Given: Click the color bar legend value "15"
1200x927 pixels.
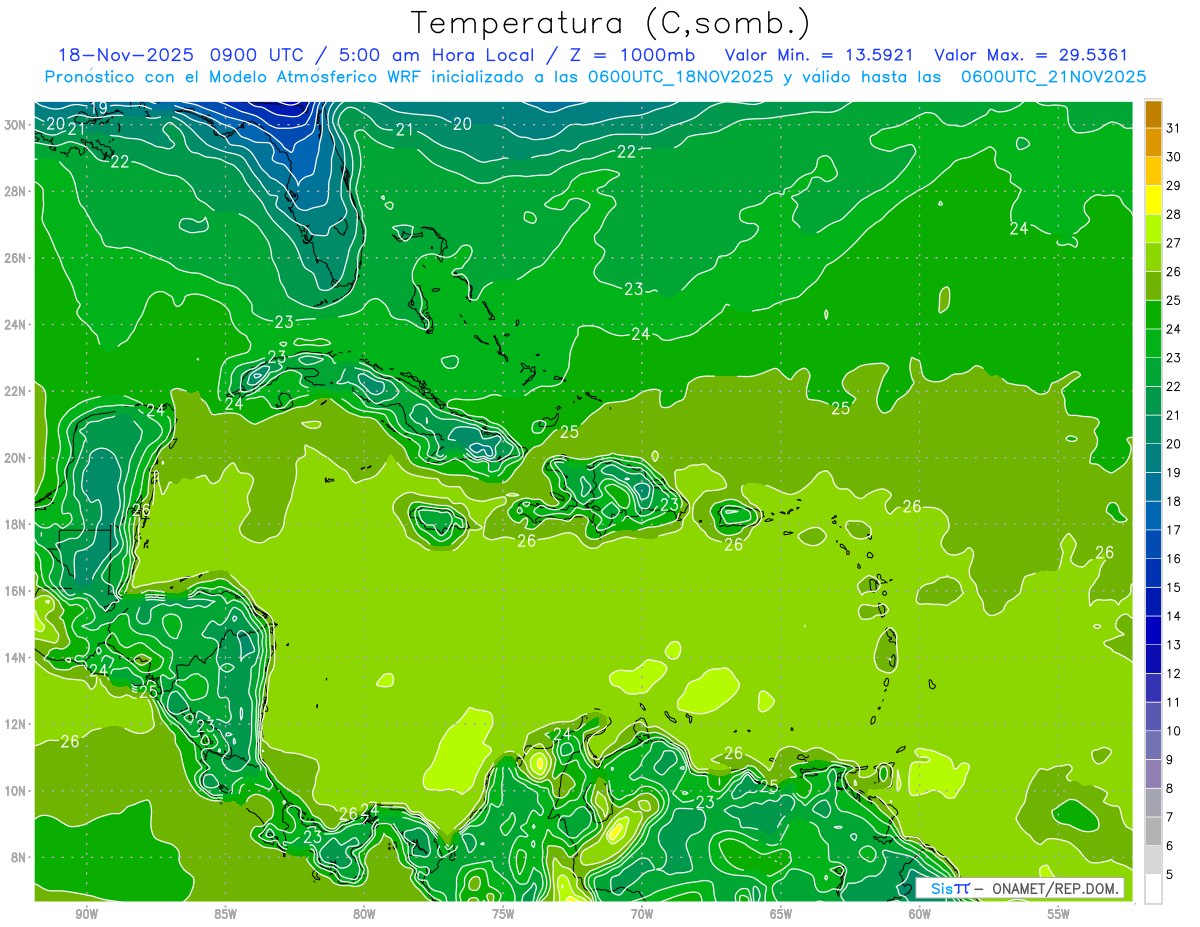Looking at the screenshot, I should click(x=1174, y=588).
